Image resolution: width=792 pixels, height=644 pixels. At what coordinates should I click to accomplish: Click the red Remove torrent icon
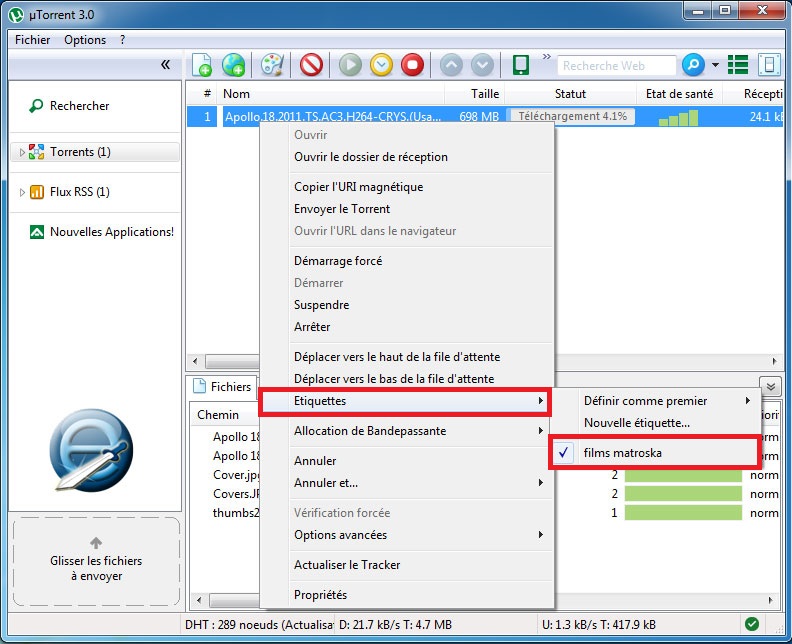tap(311, 65)
